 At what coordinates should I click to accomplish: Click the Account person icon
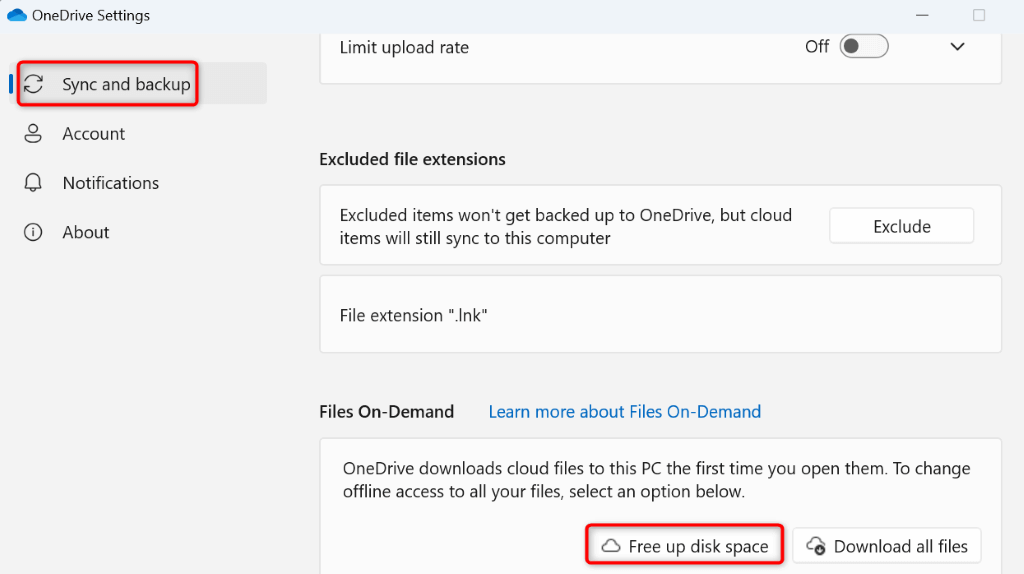(x=34, y=133)
